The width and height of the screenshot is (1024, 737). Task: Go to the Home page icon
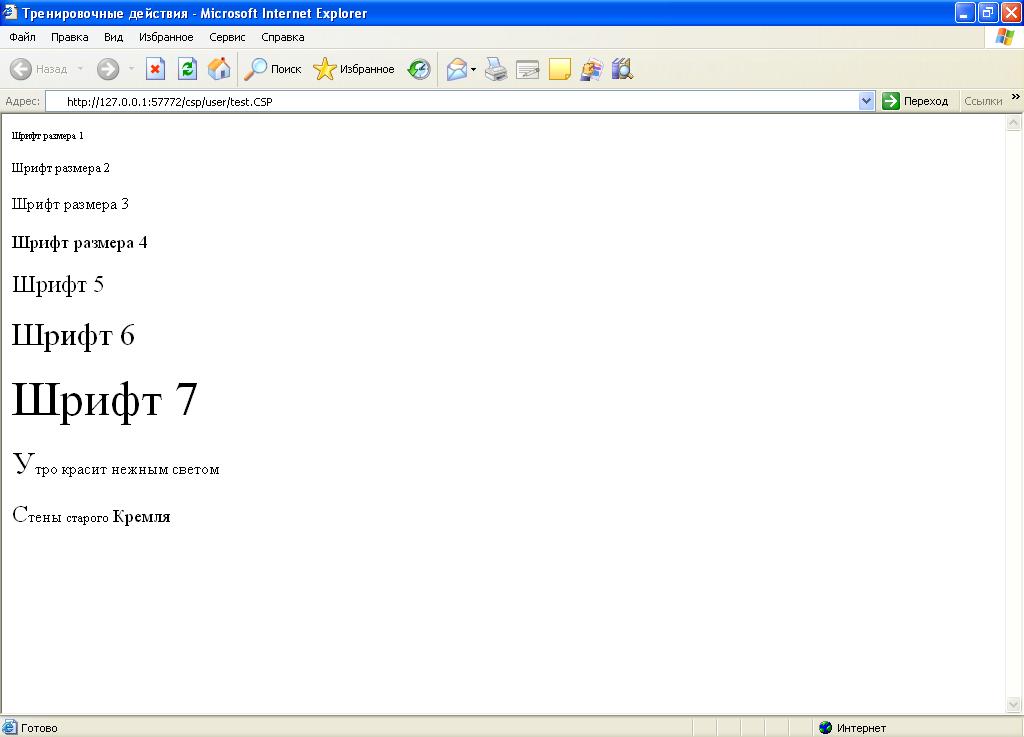(x=219, y=69)
